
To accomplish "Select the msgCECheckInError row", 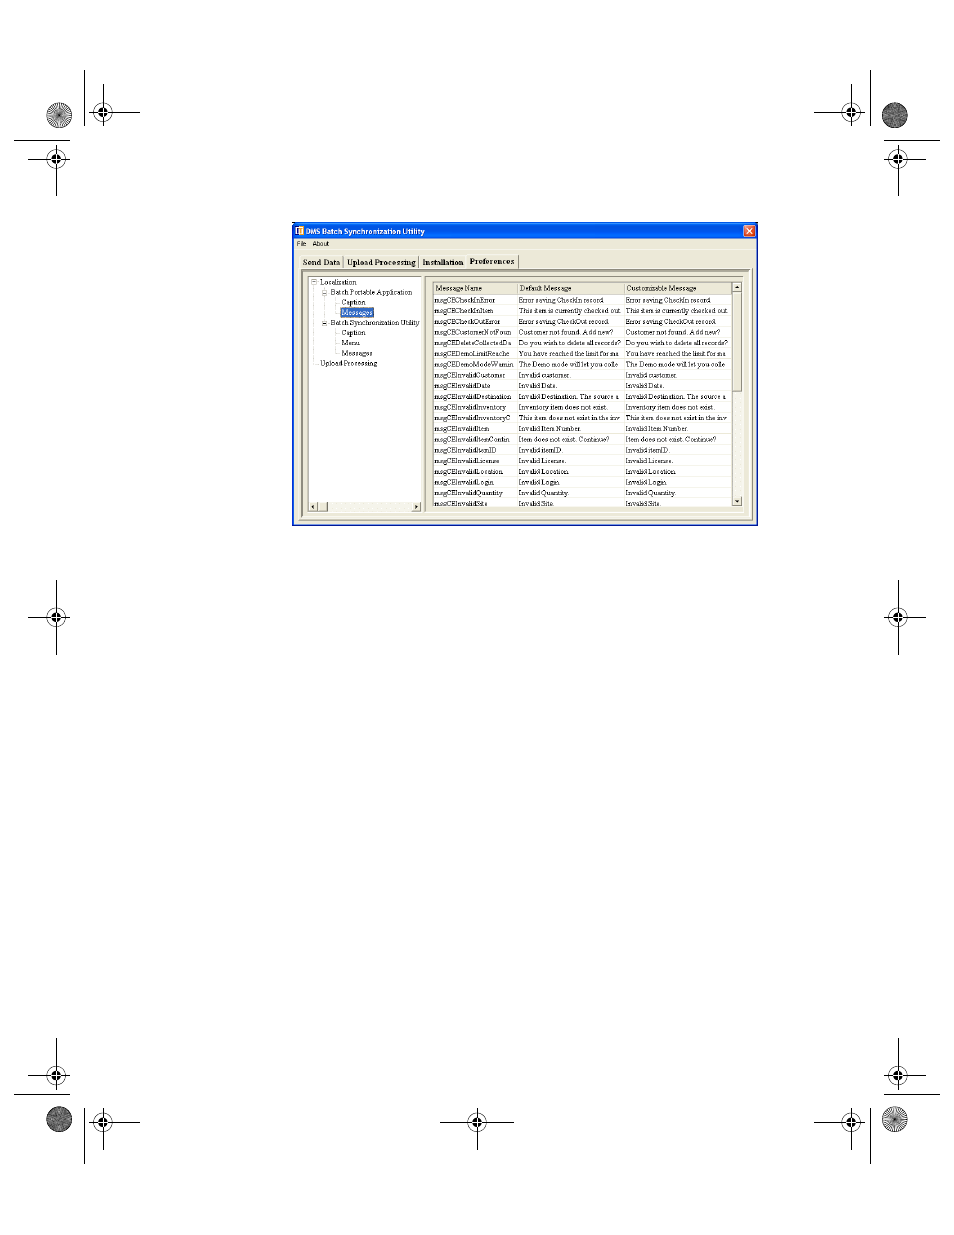I will 582,300.
